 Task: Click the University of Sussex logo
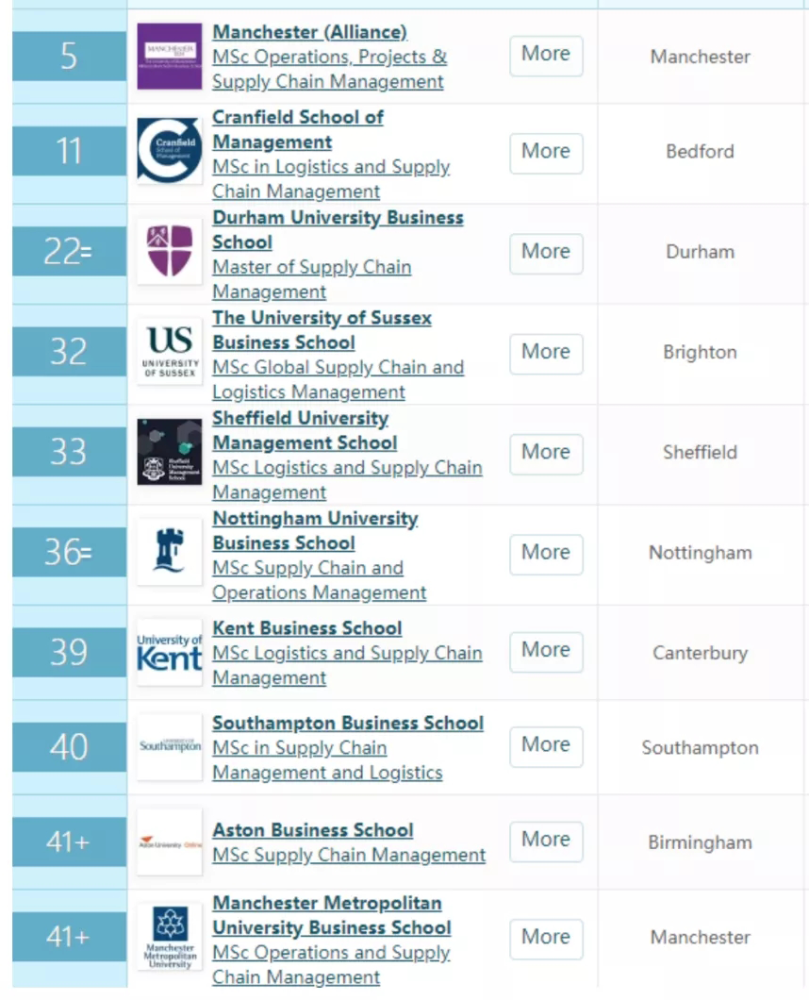coord(170,351)
